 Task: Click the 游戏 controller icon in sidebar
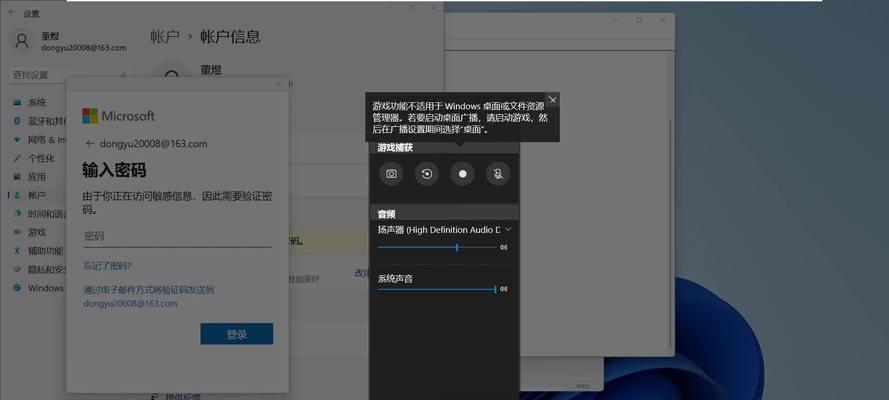click(x=17, y=232)
